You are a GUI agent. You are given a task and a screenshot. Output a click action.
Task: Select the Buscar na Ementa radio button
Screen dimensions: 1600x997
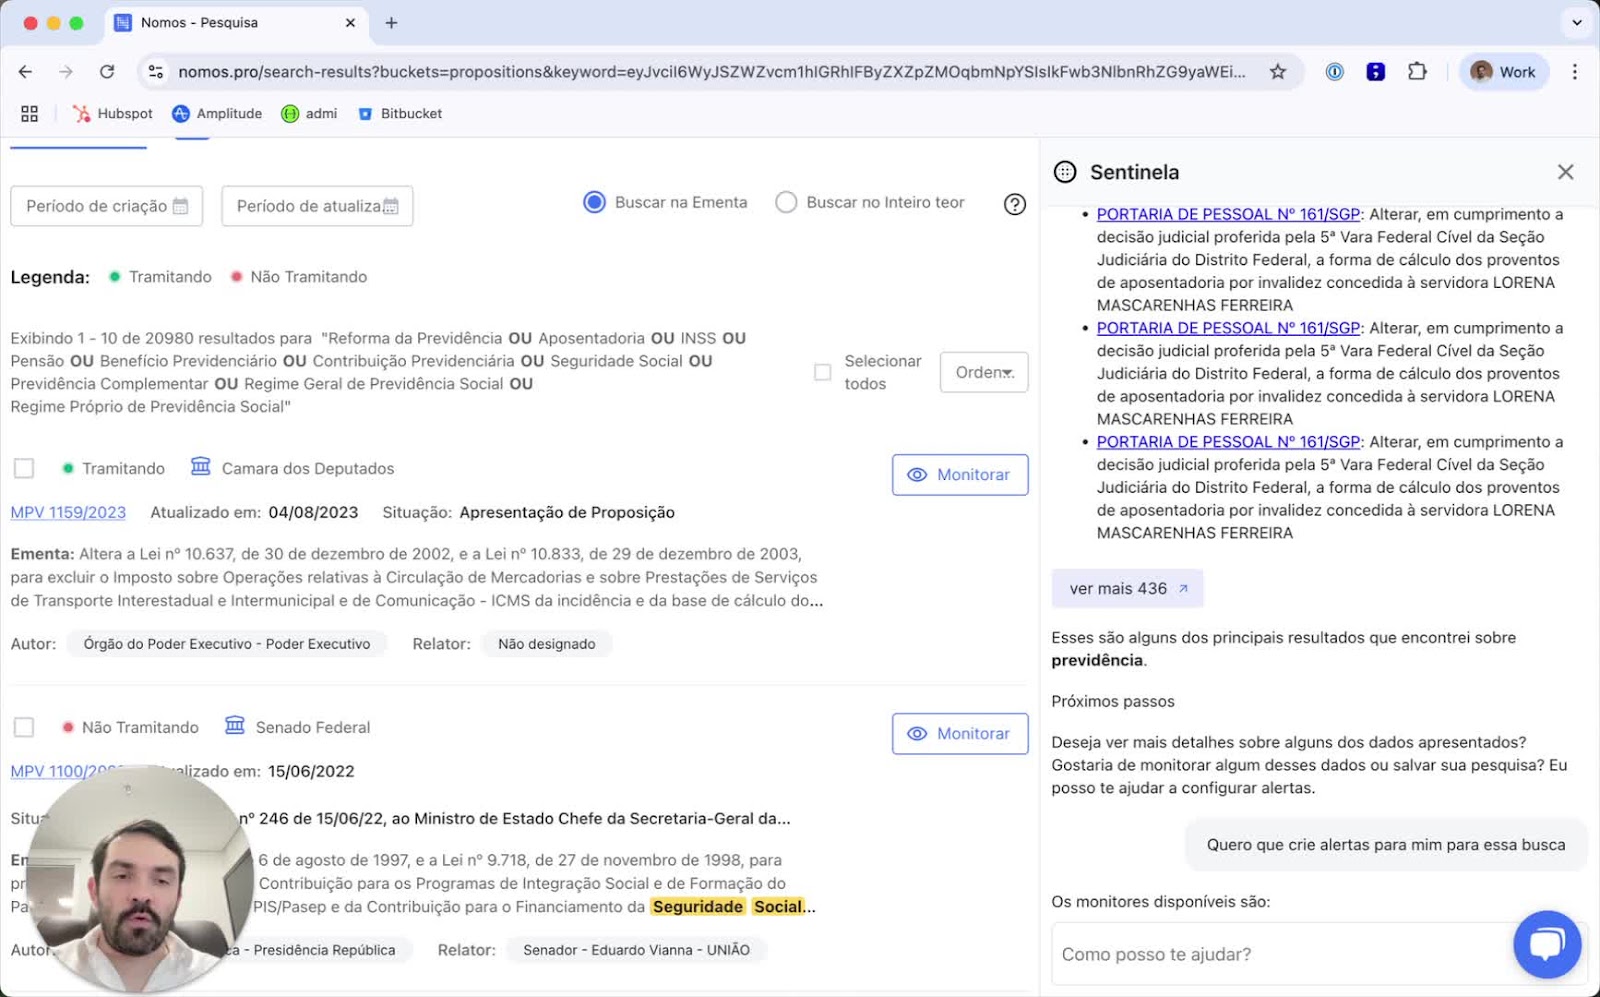(594, 203)
